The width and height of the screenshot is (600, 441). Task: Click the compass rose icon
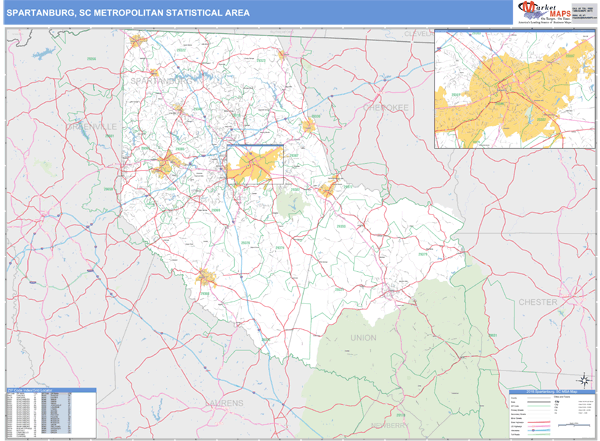pyautogui.click(x=584, y=380)
